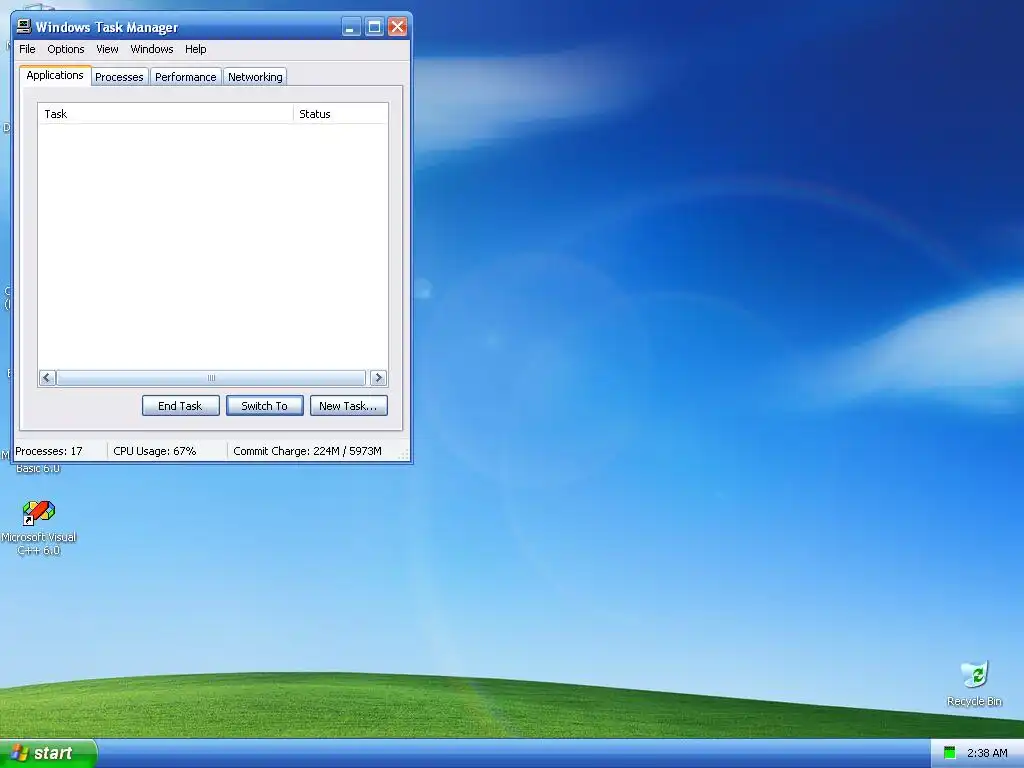Maximize the Task Manager window
Viewport: 1024px width, 768px height.
point(374,27)
